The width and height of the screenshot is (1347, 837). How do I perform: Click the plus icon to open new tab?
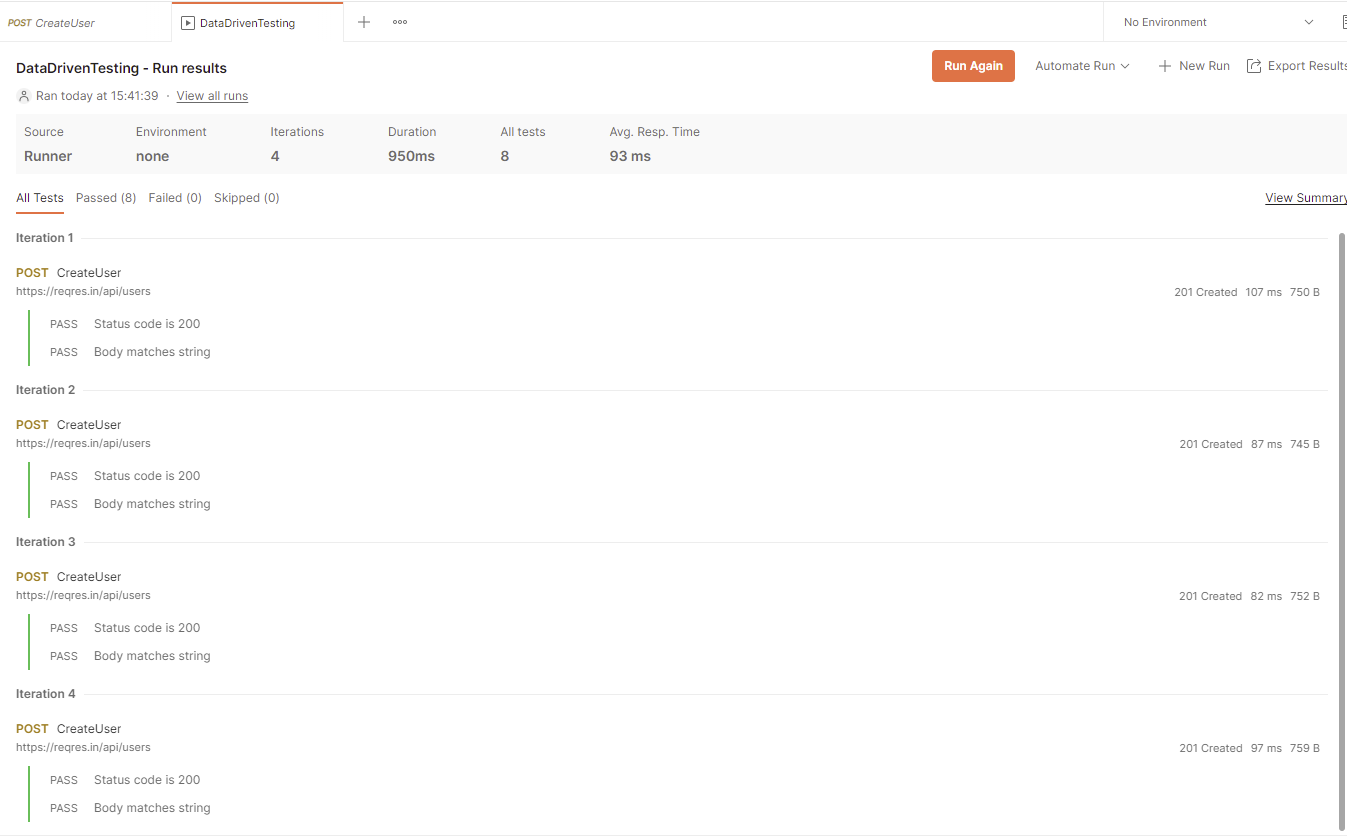[x=364, y=22]
